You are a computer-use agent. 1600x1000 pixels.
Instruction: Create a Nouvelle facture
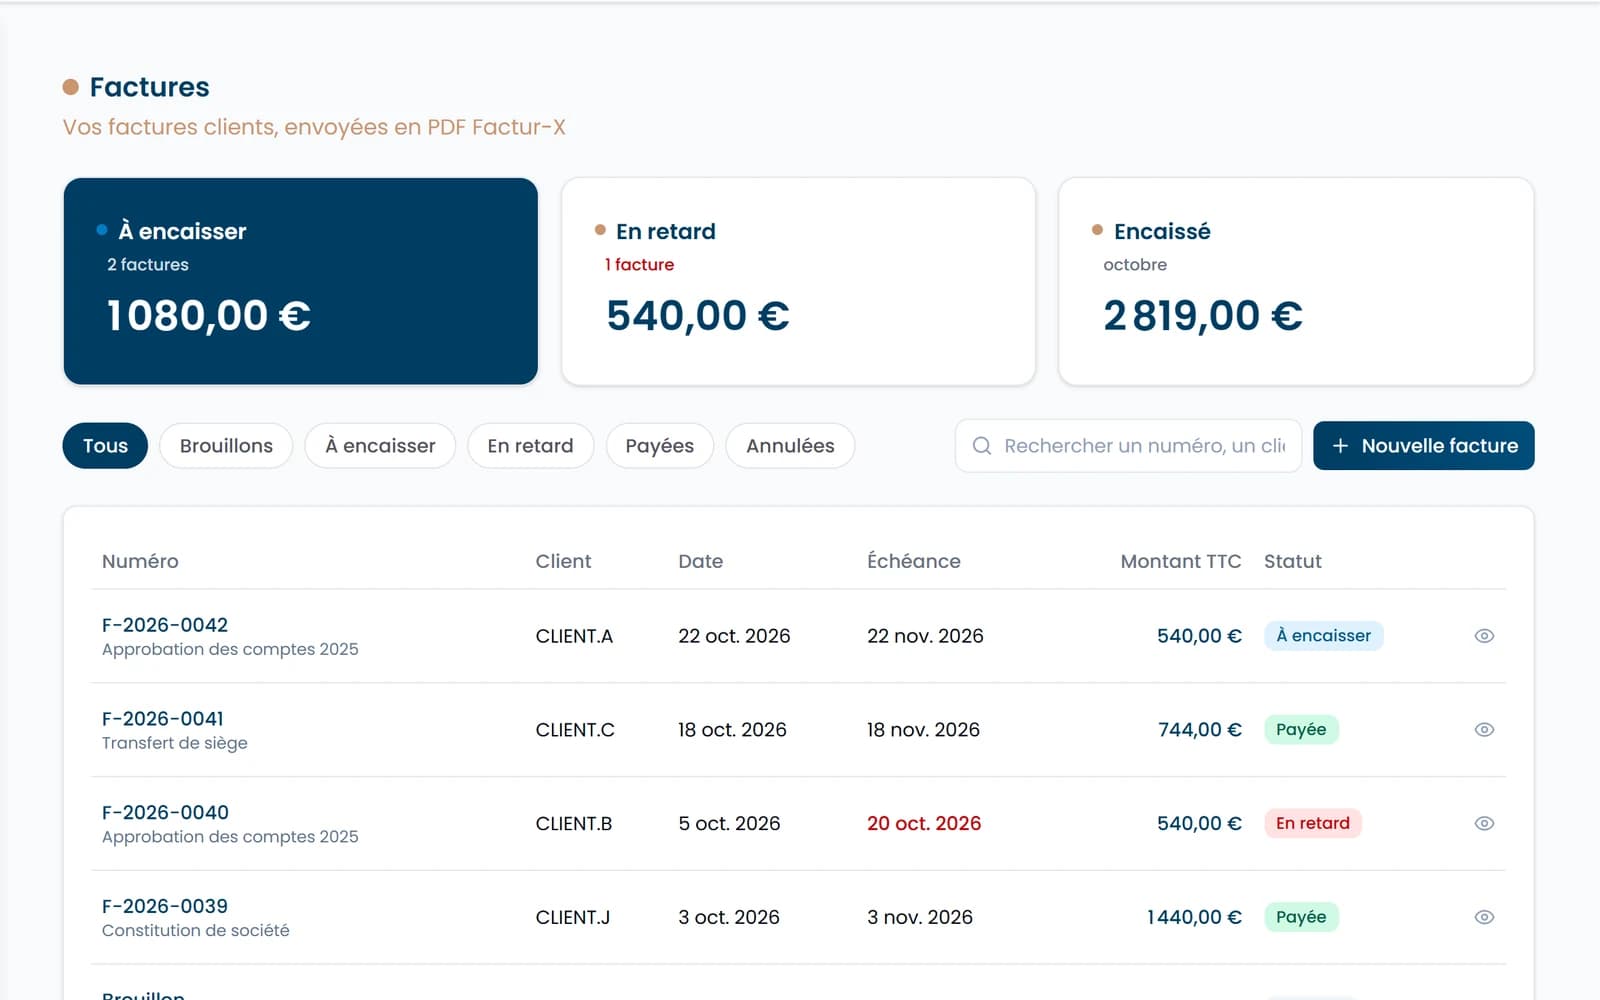(x=1424, y=446)
